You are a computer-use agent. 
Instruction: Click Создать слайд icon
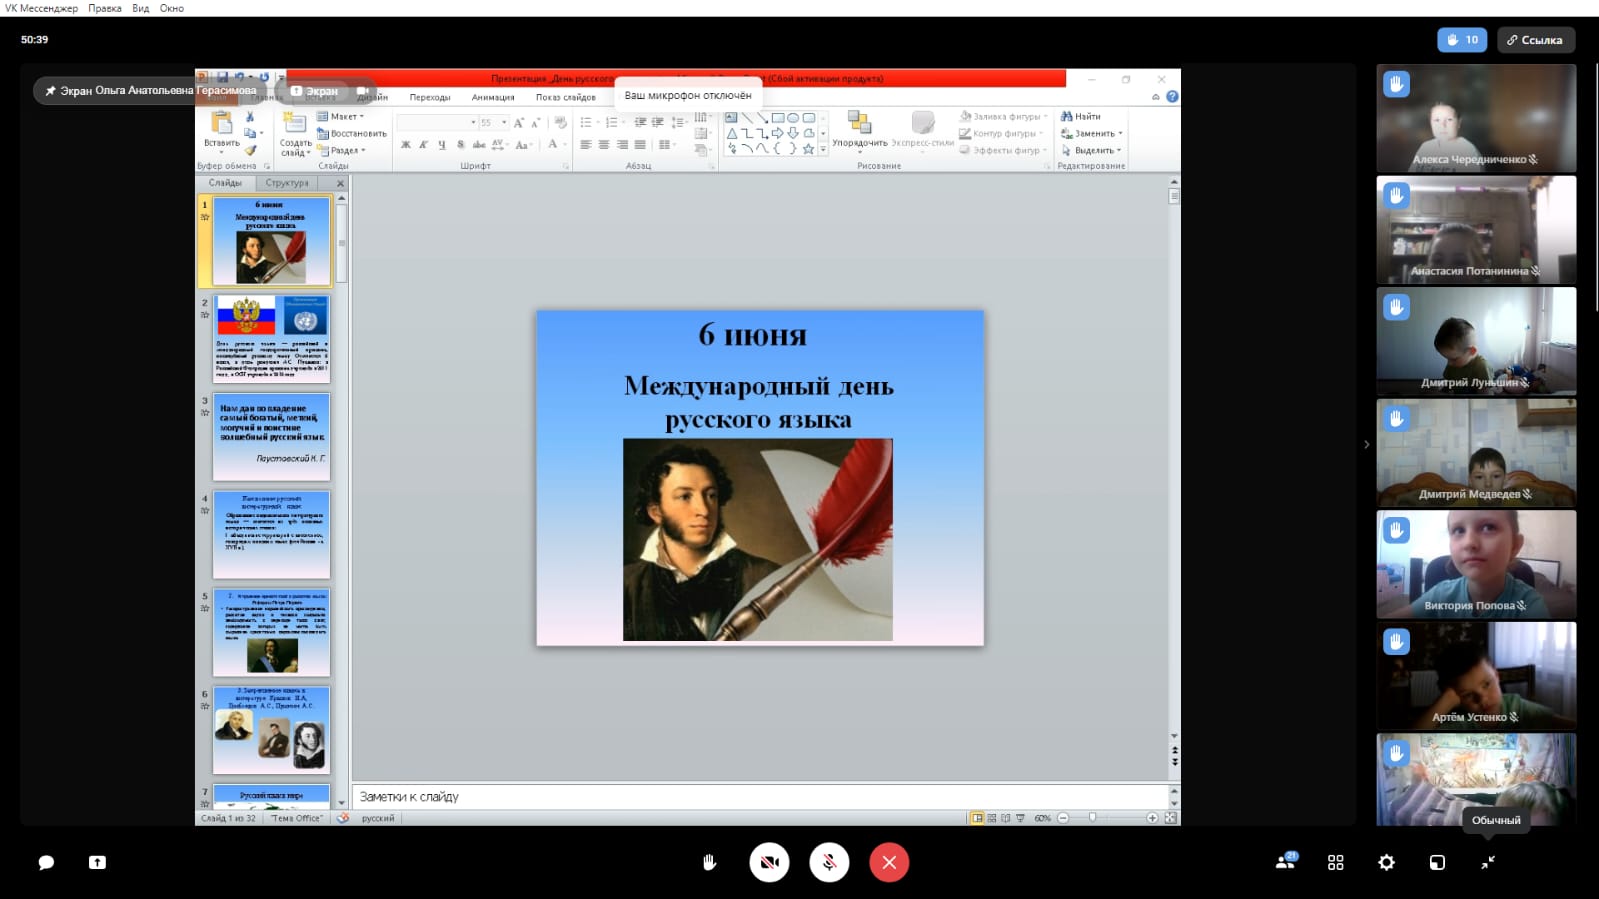[294, 122]
